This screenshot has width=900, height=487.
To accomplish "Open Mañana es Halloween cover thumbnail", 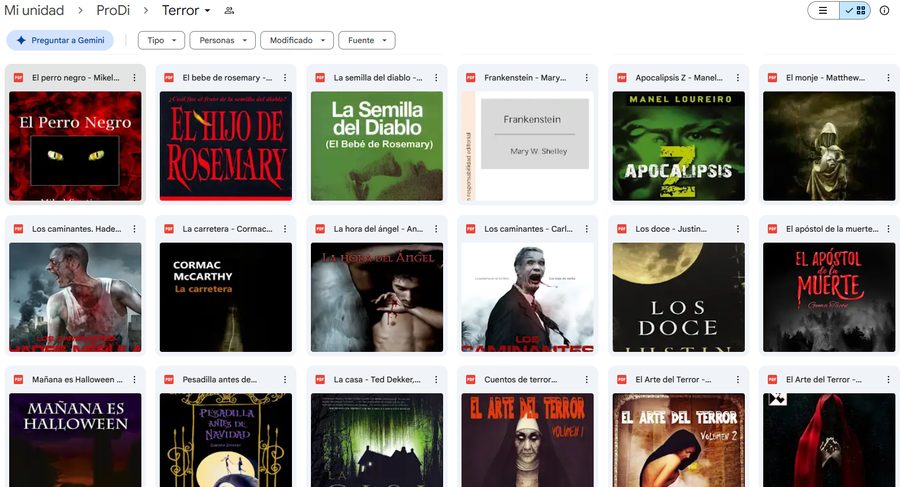I will 75,440.
